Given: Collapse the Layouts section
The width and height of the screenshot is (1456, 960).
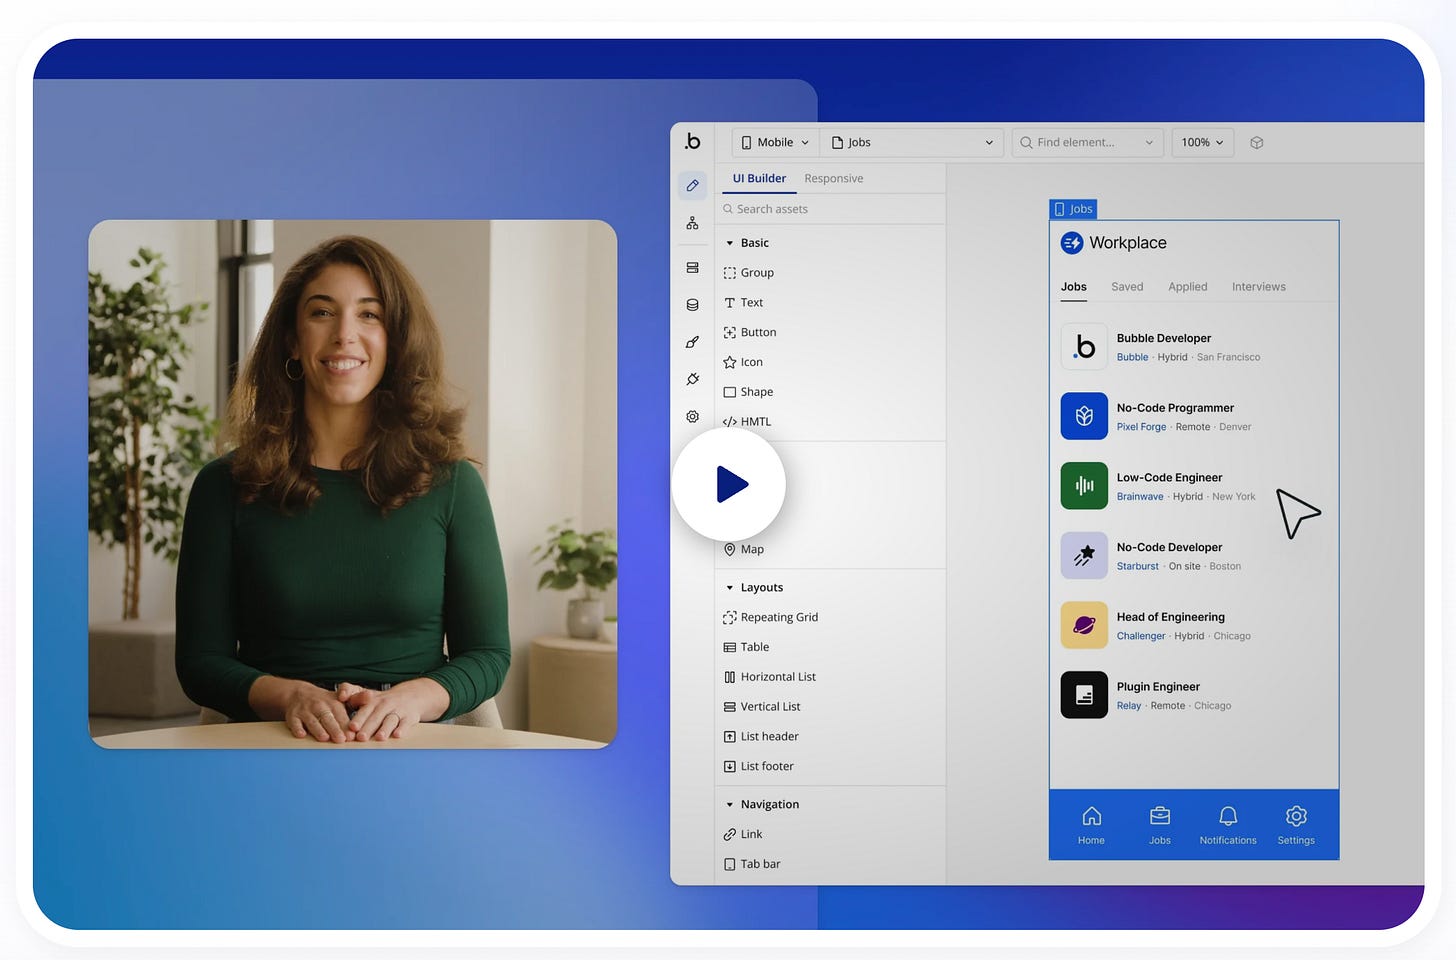Looking at the screenshot, I should tap(730, 588).
